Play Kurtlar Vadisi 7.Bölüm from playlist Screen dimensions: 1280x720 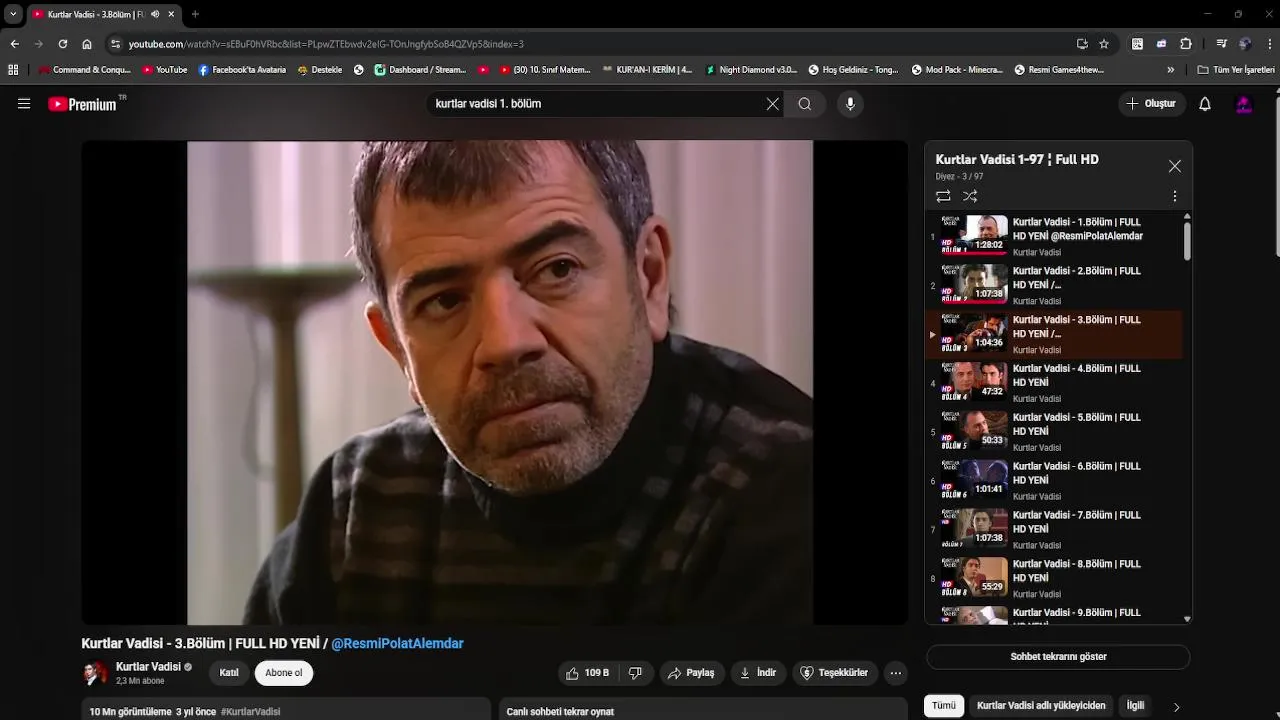pyautogui.click(x=1054, y=531)
